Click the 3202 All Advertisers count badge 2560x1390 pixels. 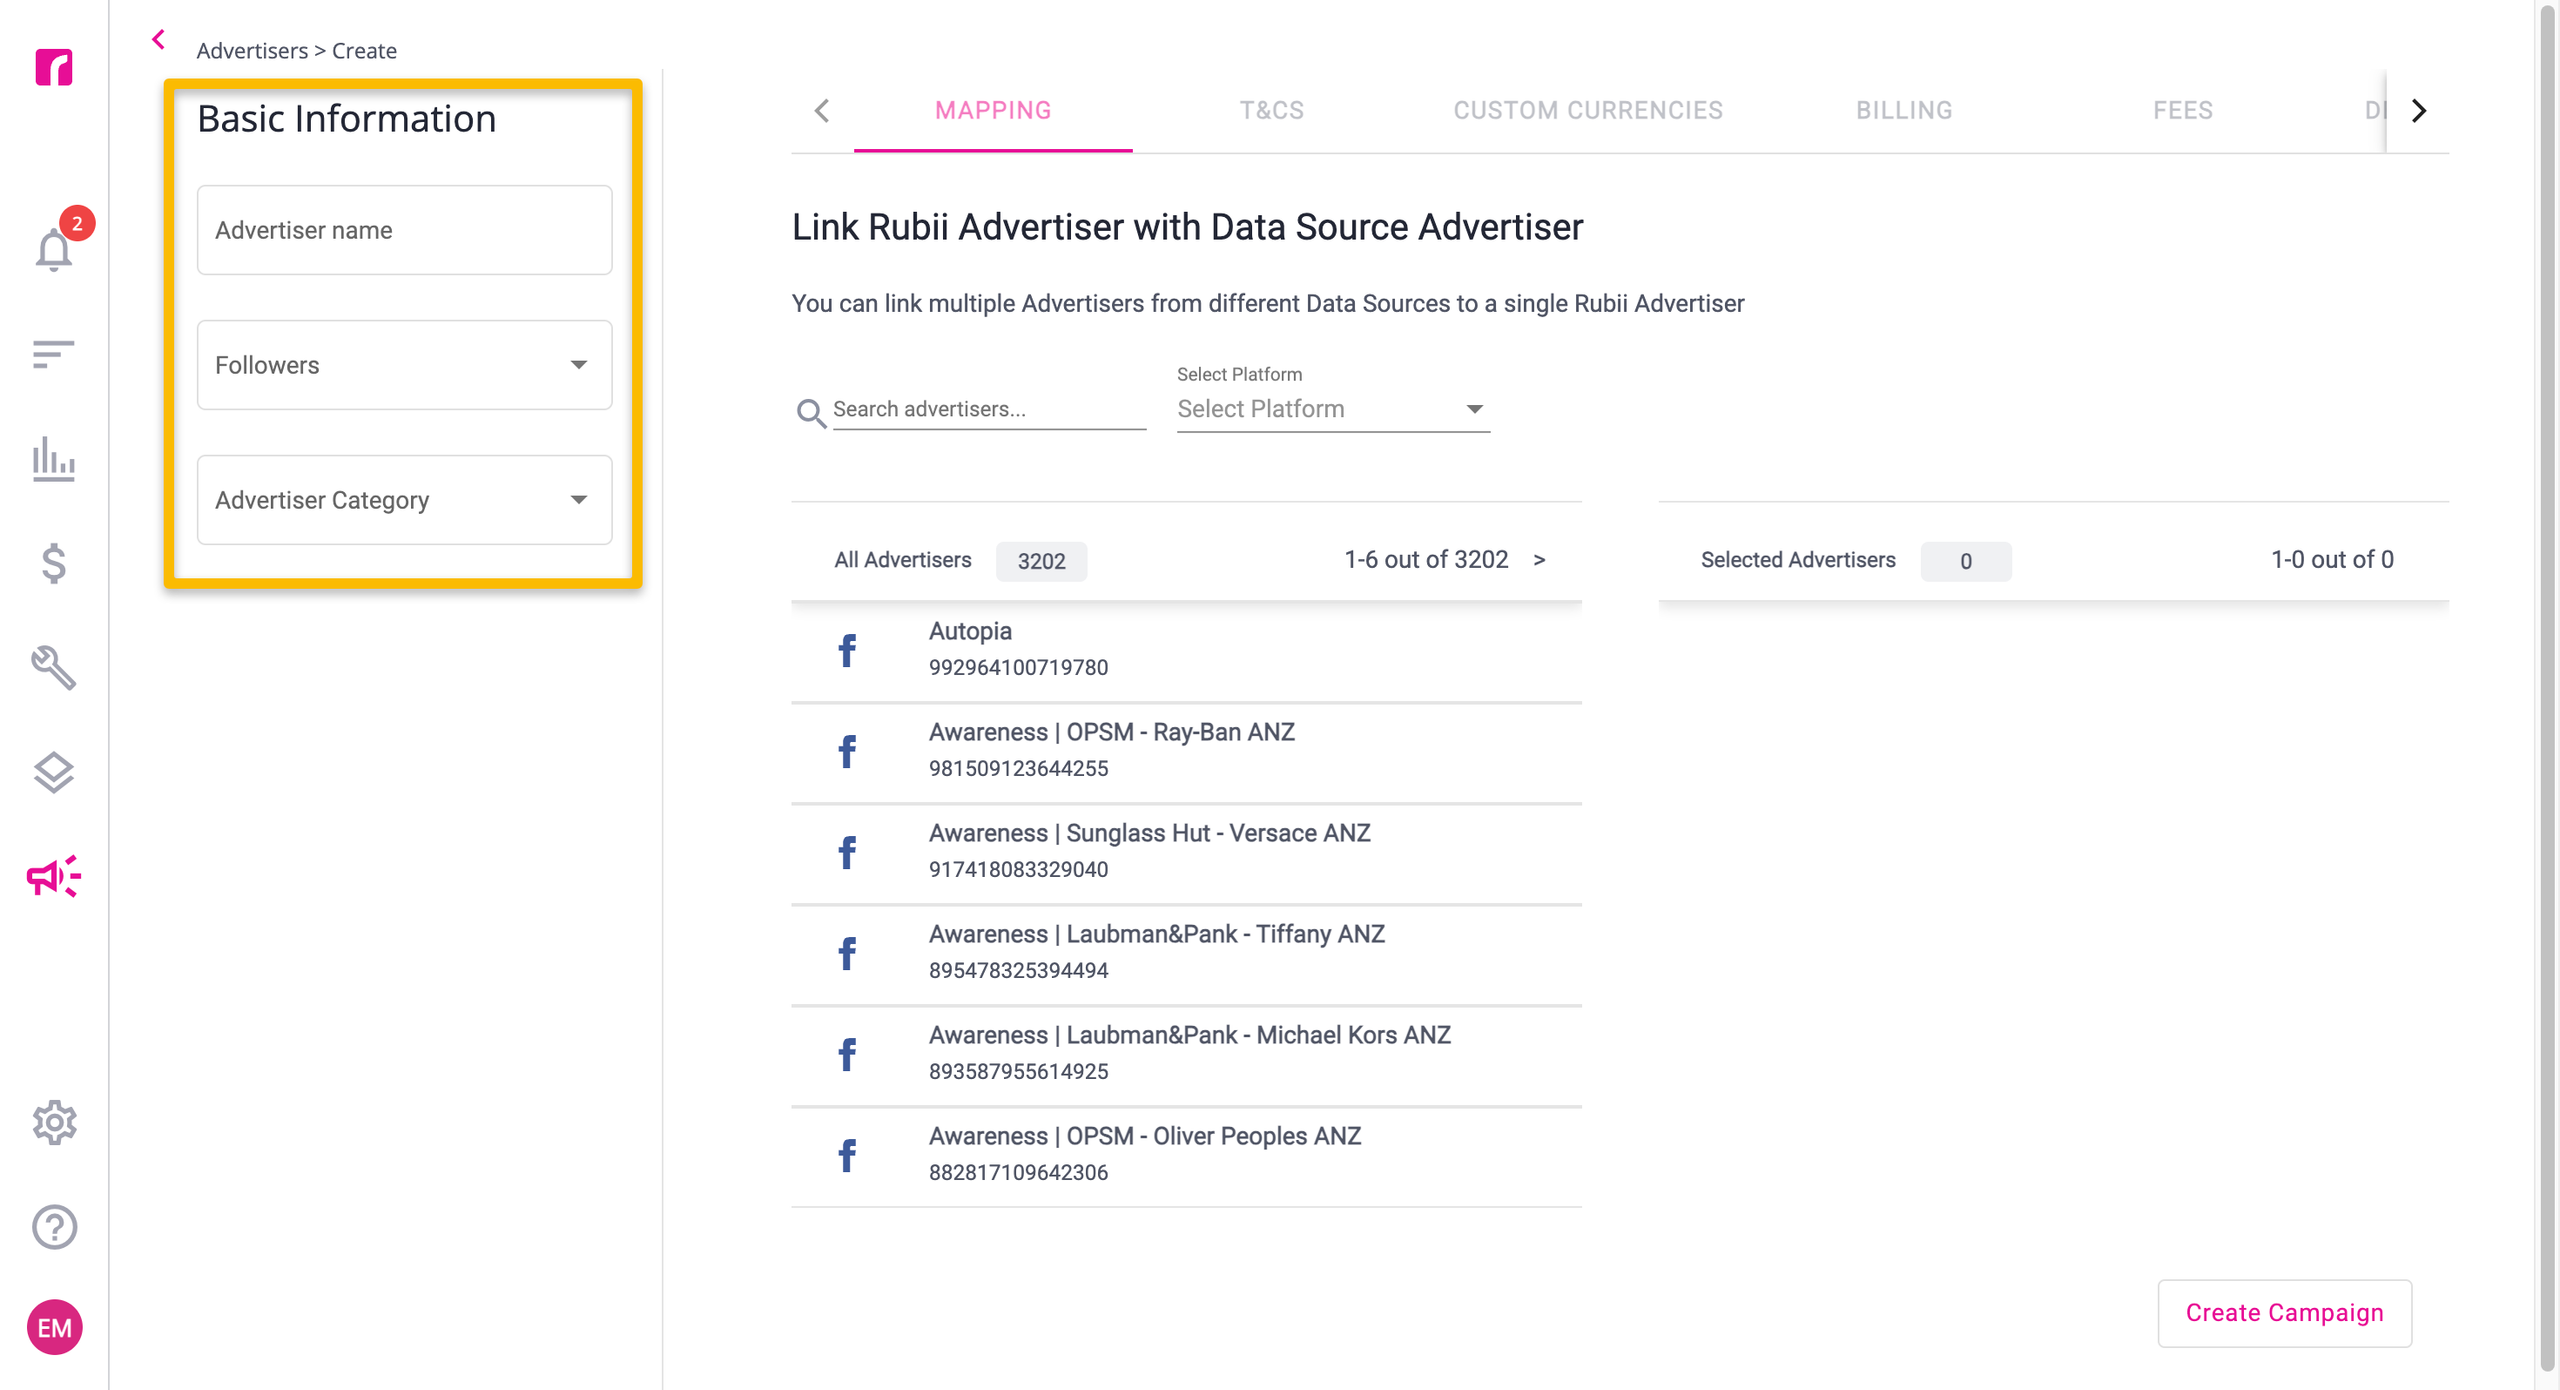1041,561
